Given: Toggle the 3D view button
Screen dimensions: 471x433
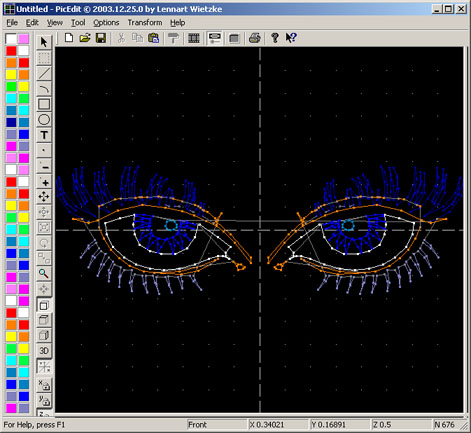Looking at the screenshot, I should point(44,351).
